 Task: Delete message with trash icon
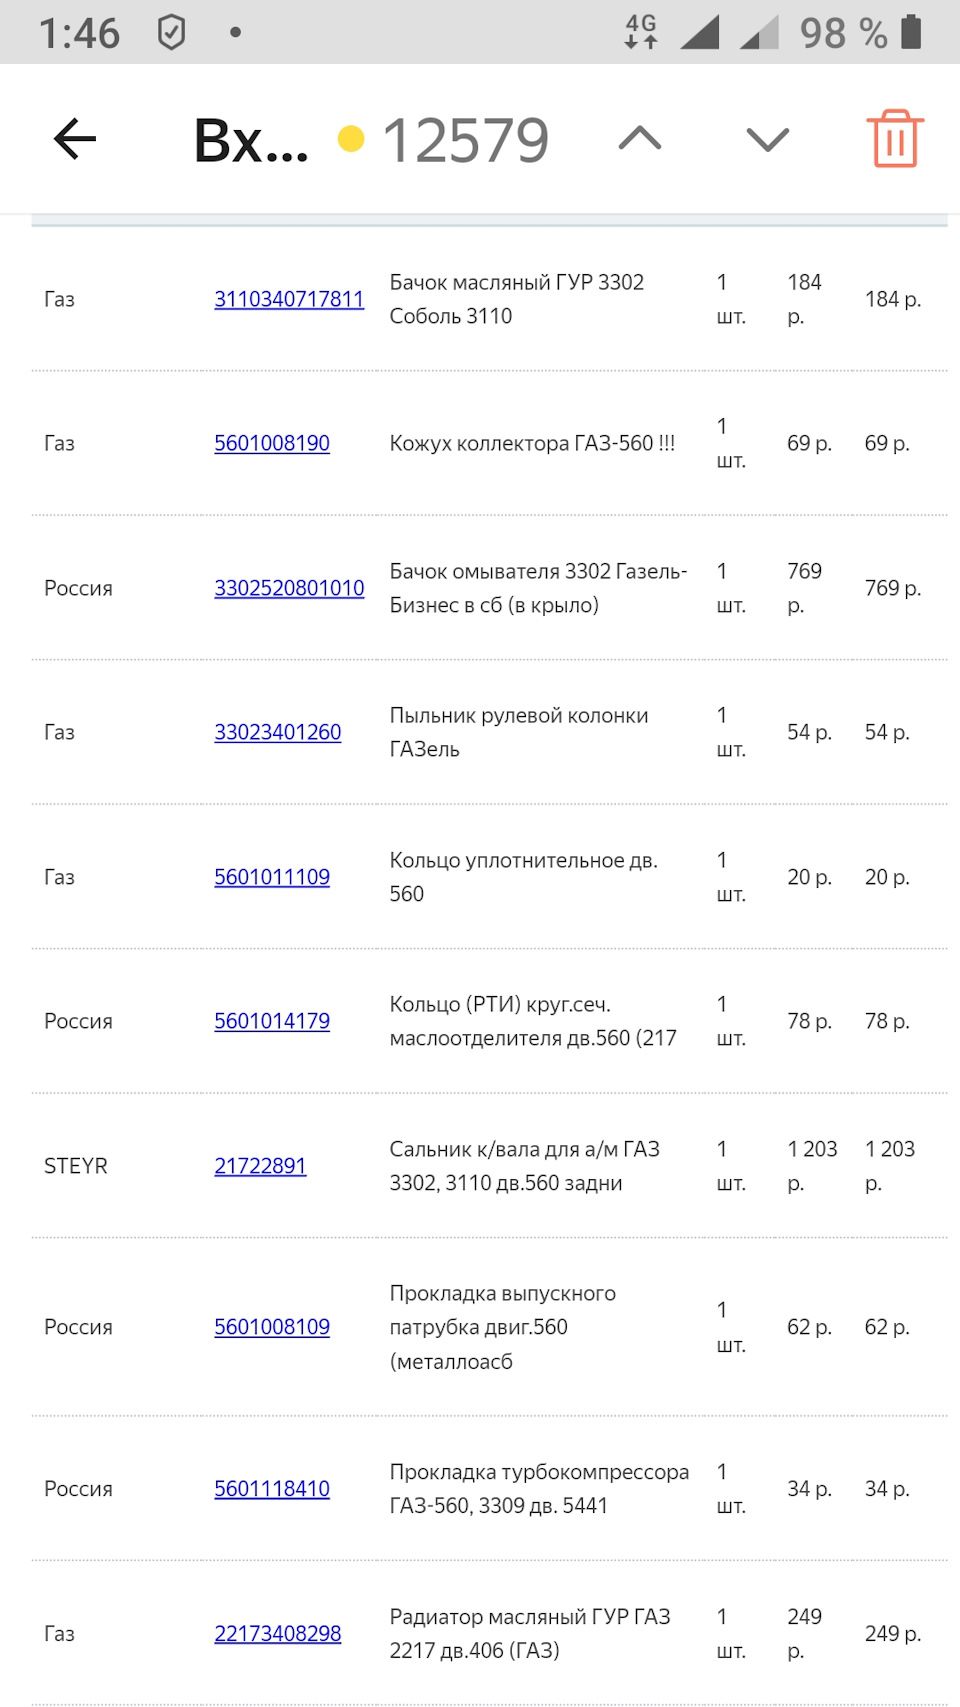pos(895,139)
